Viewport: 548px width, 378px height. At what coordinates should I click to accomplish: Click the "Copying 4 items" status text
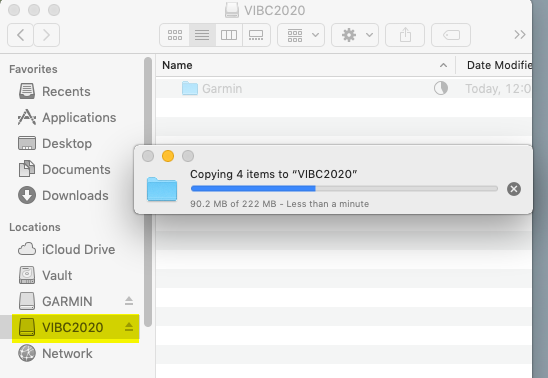[274, 174]
